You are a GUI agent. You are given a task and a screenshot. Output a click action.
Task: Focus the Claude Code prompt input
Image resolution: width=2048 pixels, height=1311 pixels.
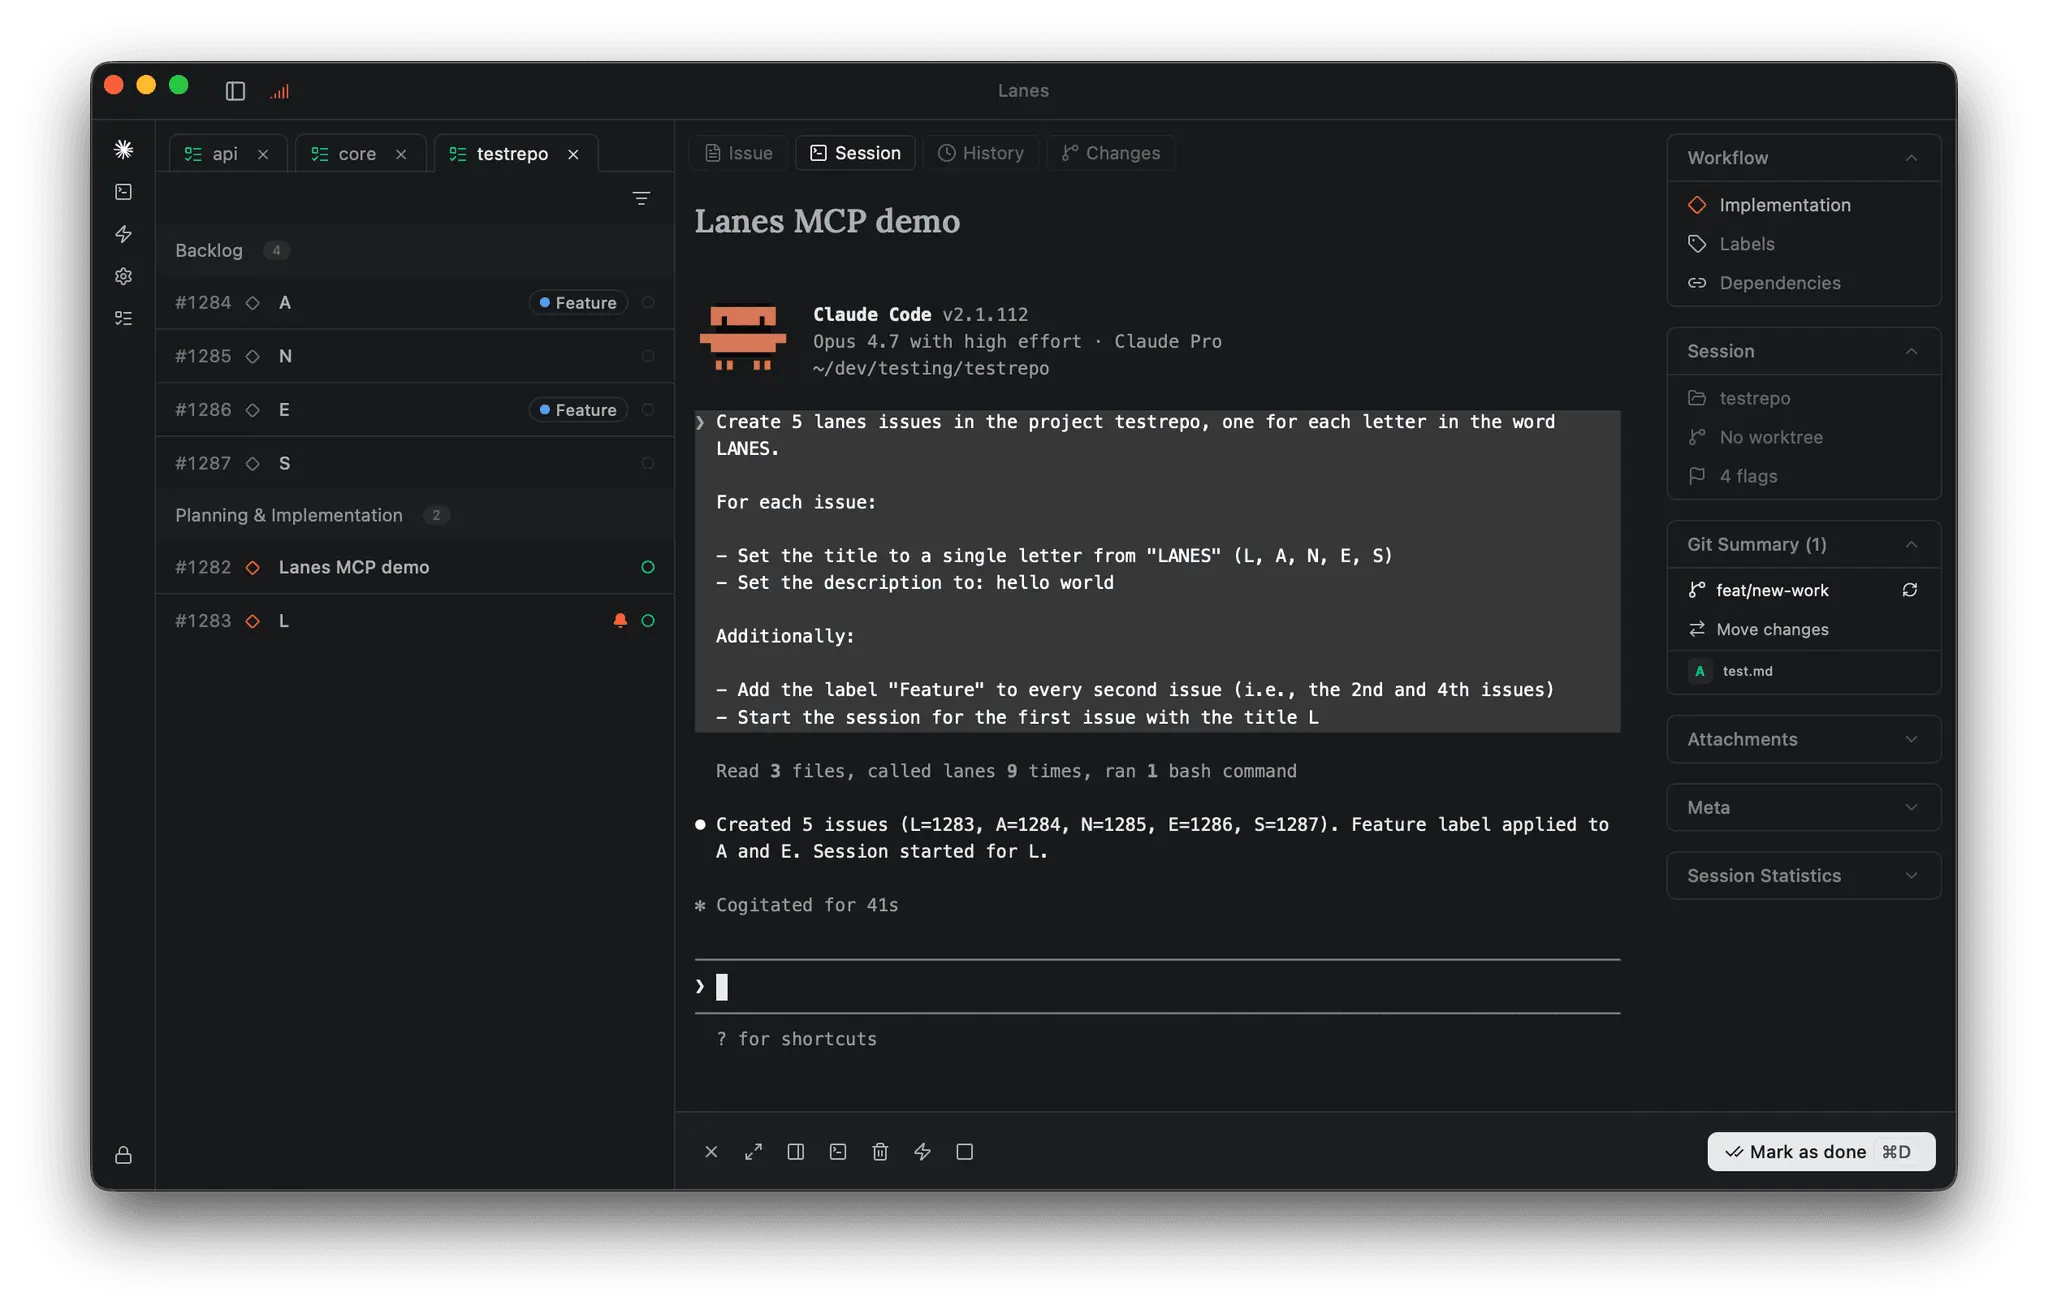[x=1157, y=987]
